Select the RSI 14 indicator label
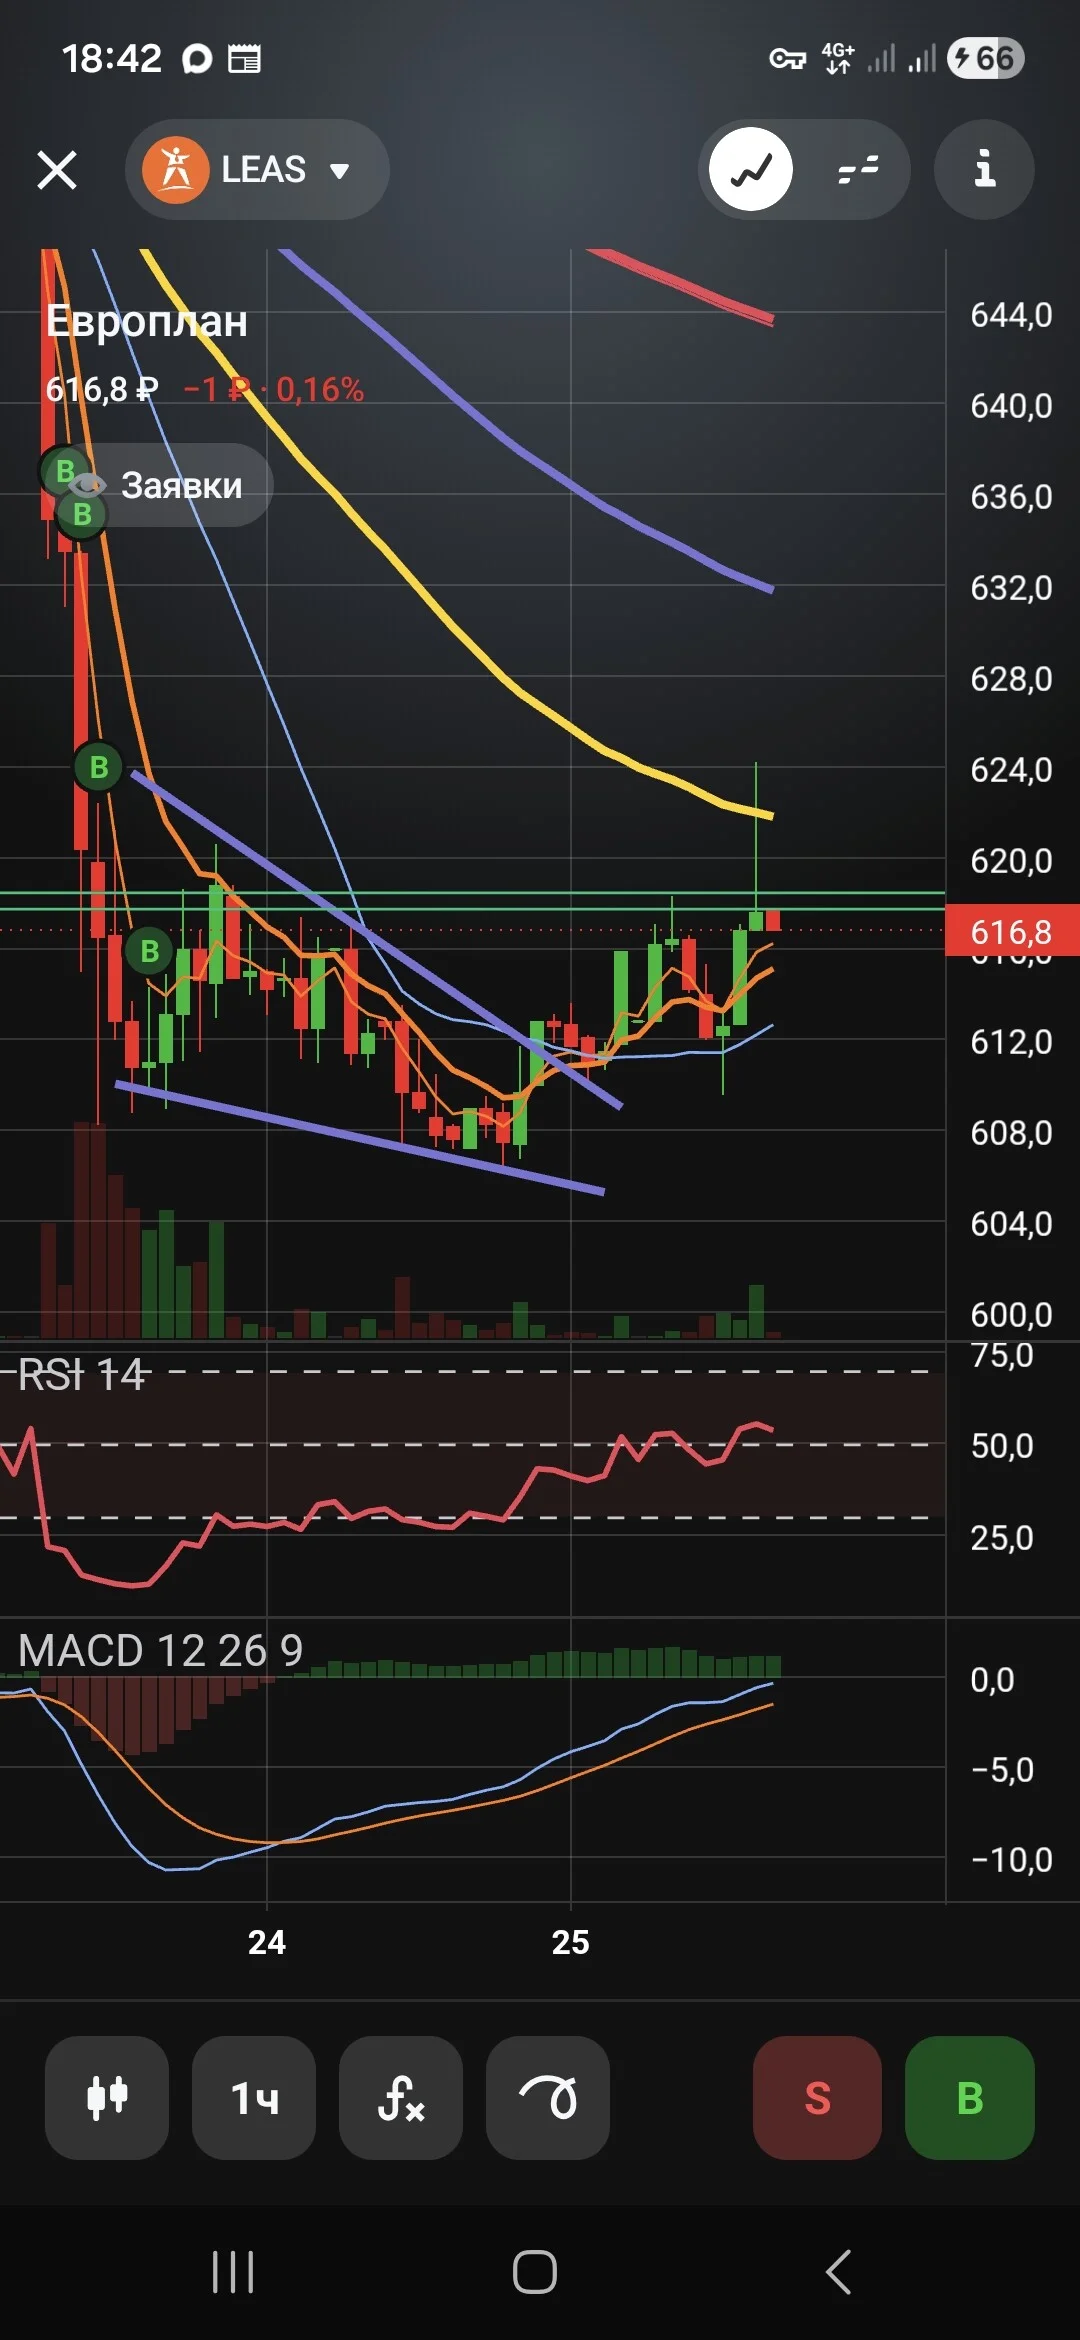This screenshot has height=2340, width=1080. (x=82, y=1375)
